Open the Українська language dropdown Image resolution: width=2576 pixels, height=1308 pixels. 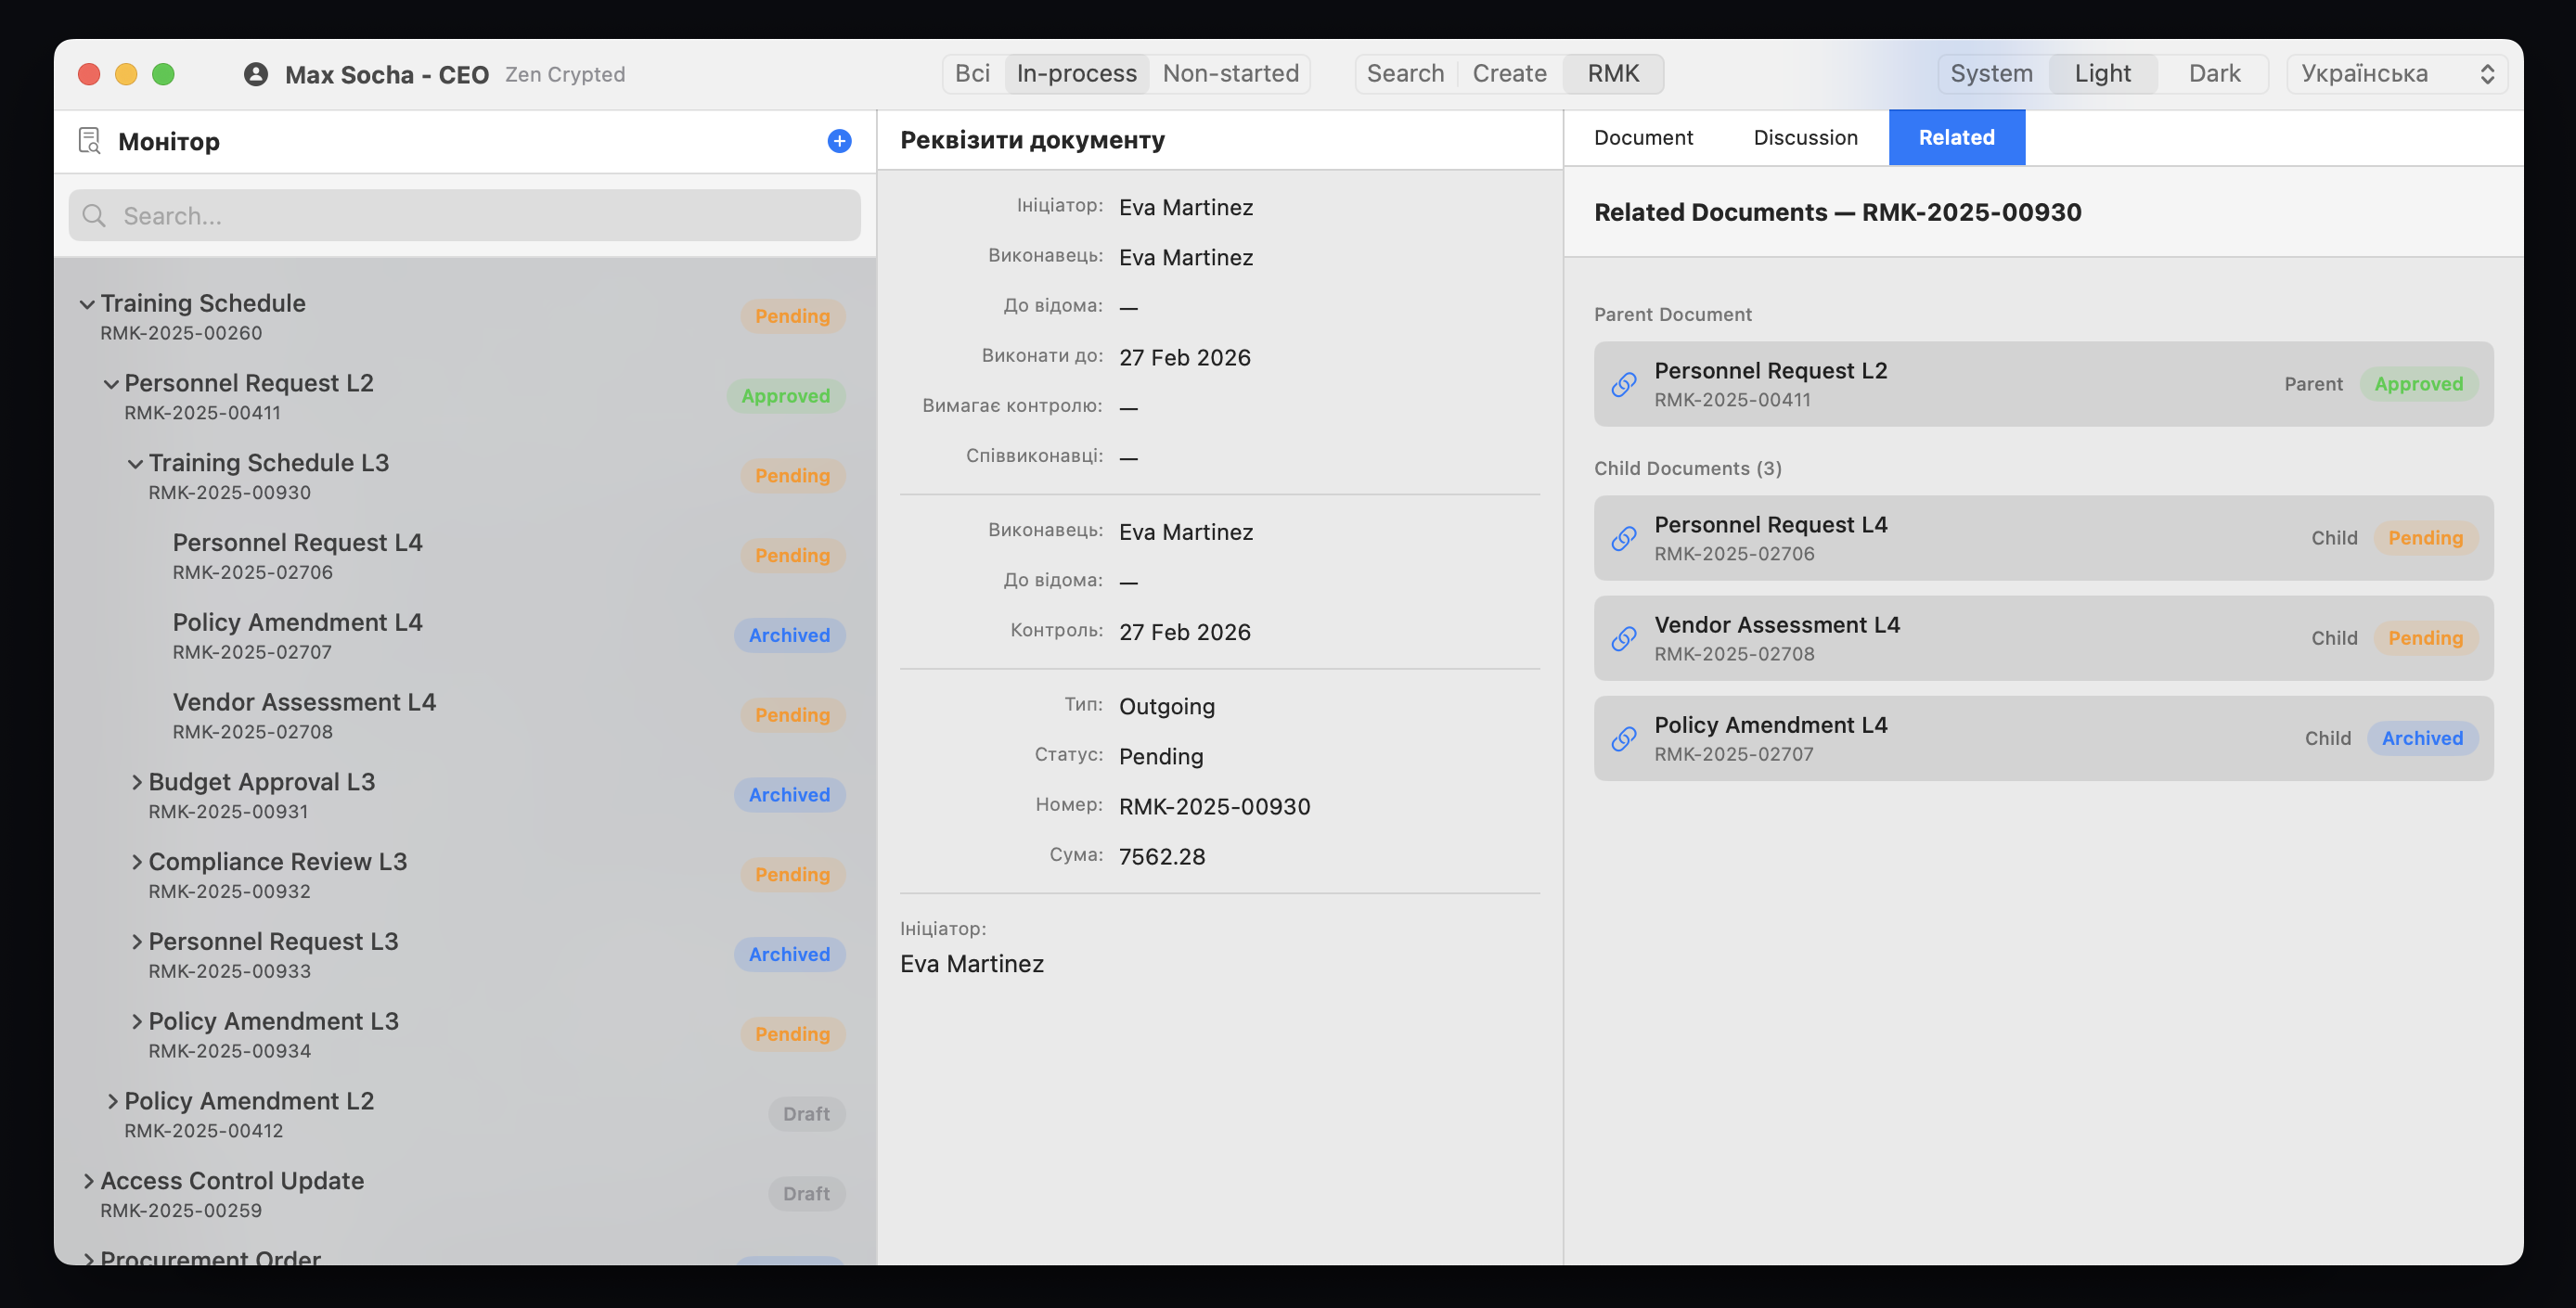[2396, 74]
